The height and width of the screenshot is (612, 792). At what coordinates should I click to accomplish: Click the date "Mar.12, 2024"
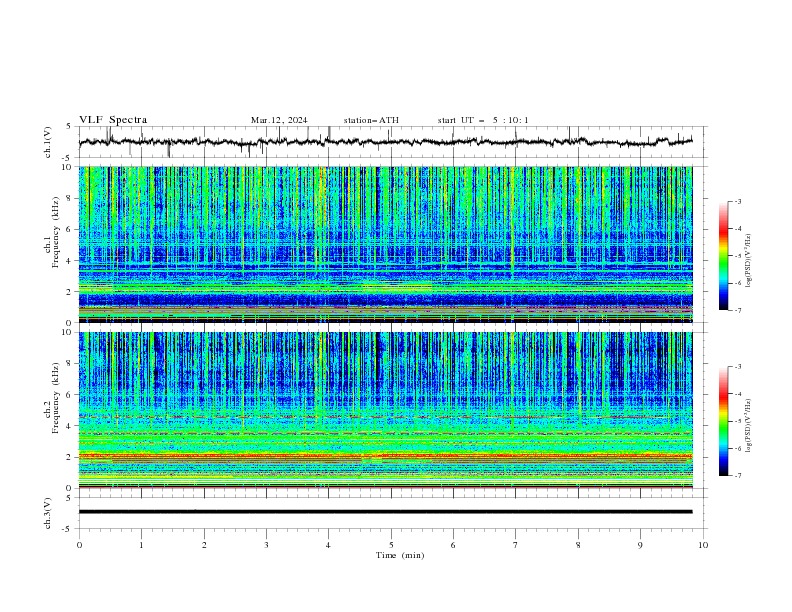pos(279,120)
